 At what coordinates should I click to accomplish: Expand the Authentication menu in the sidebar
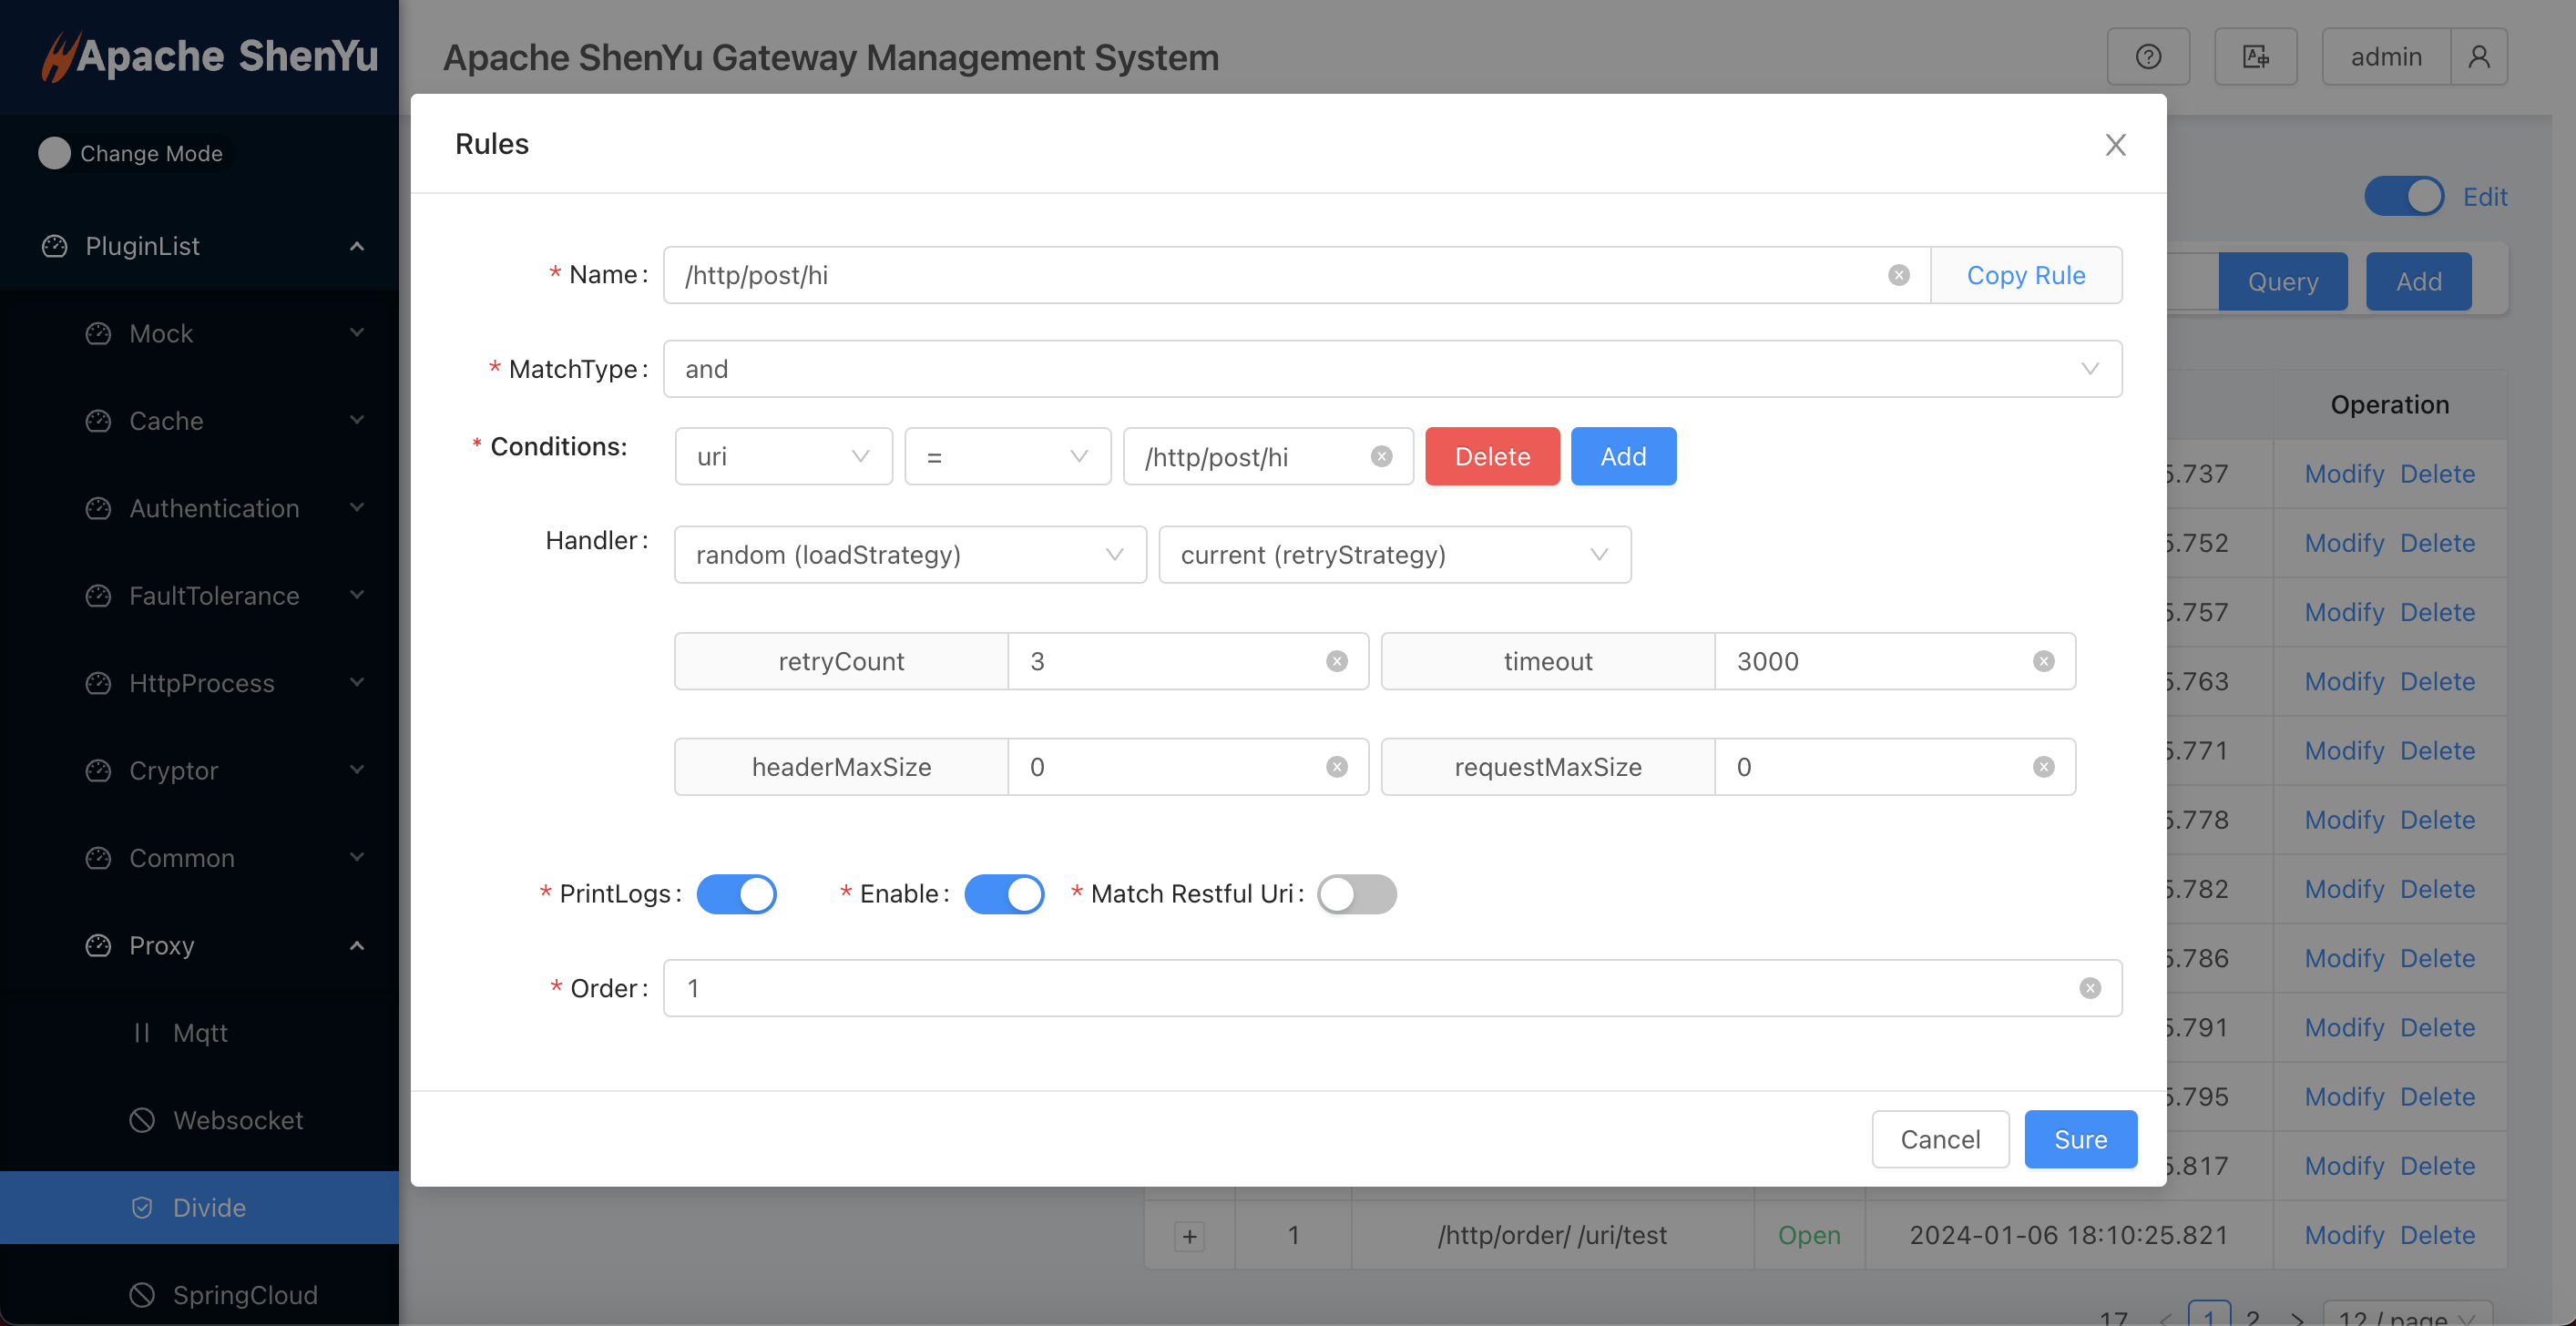click(214, 508)
